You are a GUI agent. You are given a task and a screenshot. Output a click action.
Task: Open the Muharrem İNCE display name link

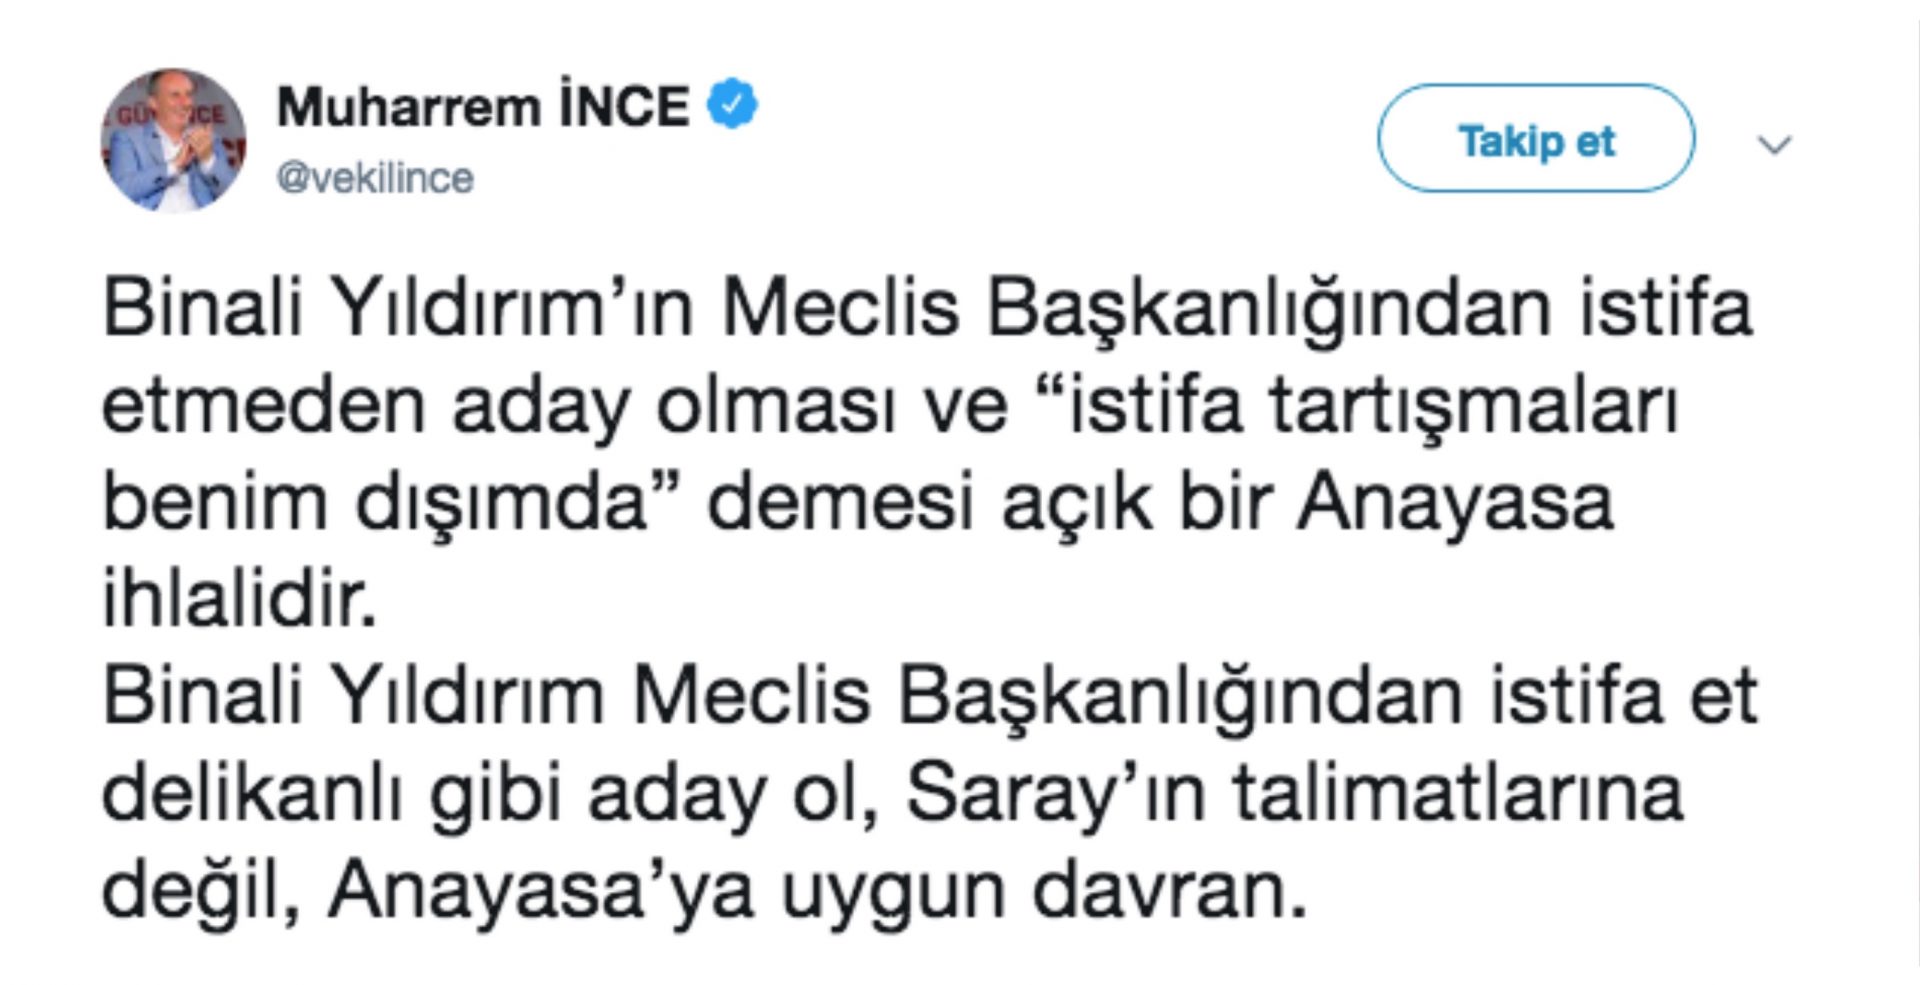(x=483, y=107)
